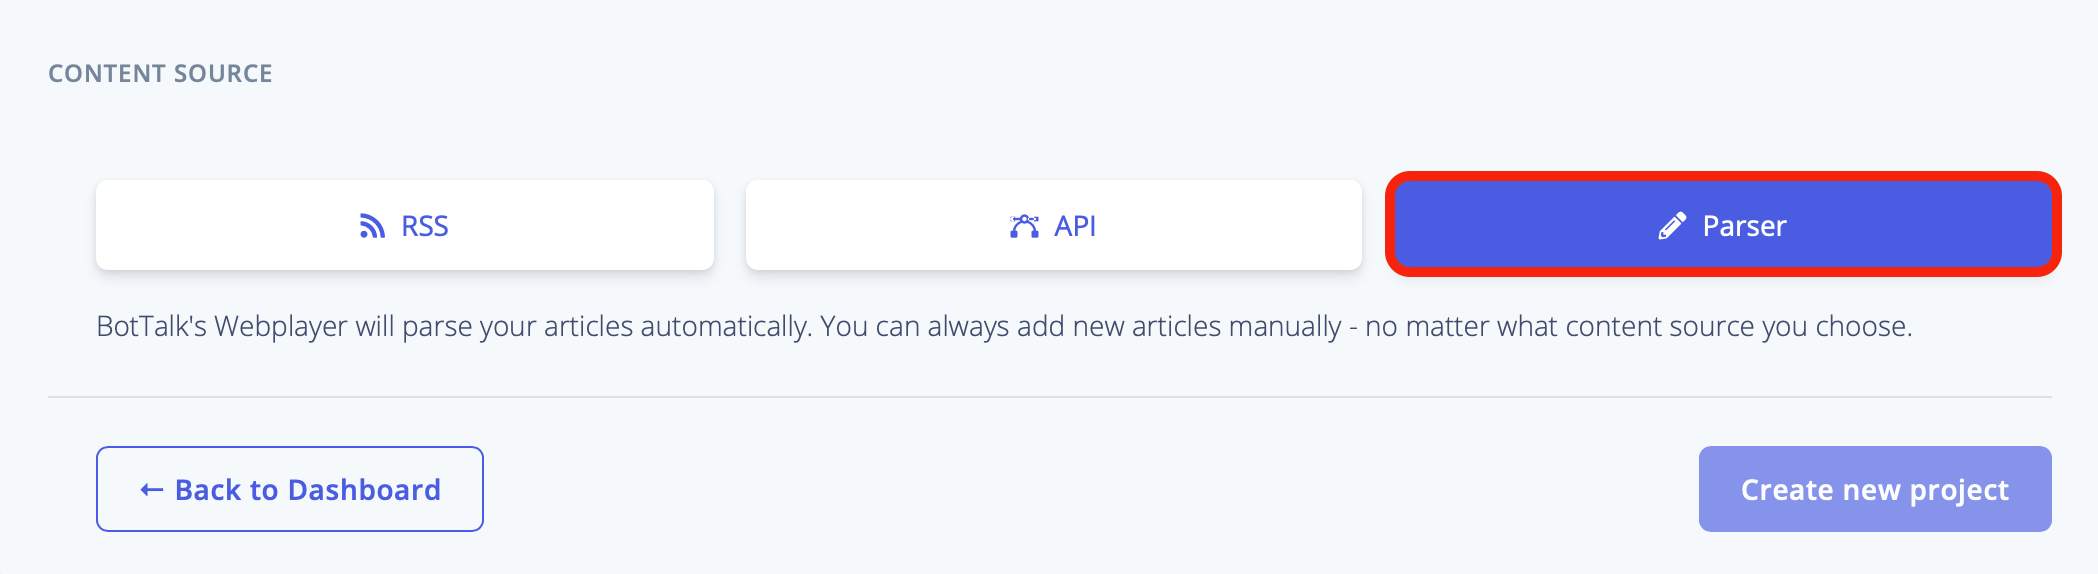Click the API bezier-curve icon
2098x574 pixels.
point(1024,226)
